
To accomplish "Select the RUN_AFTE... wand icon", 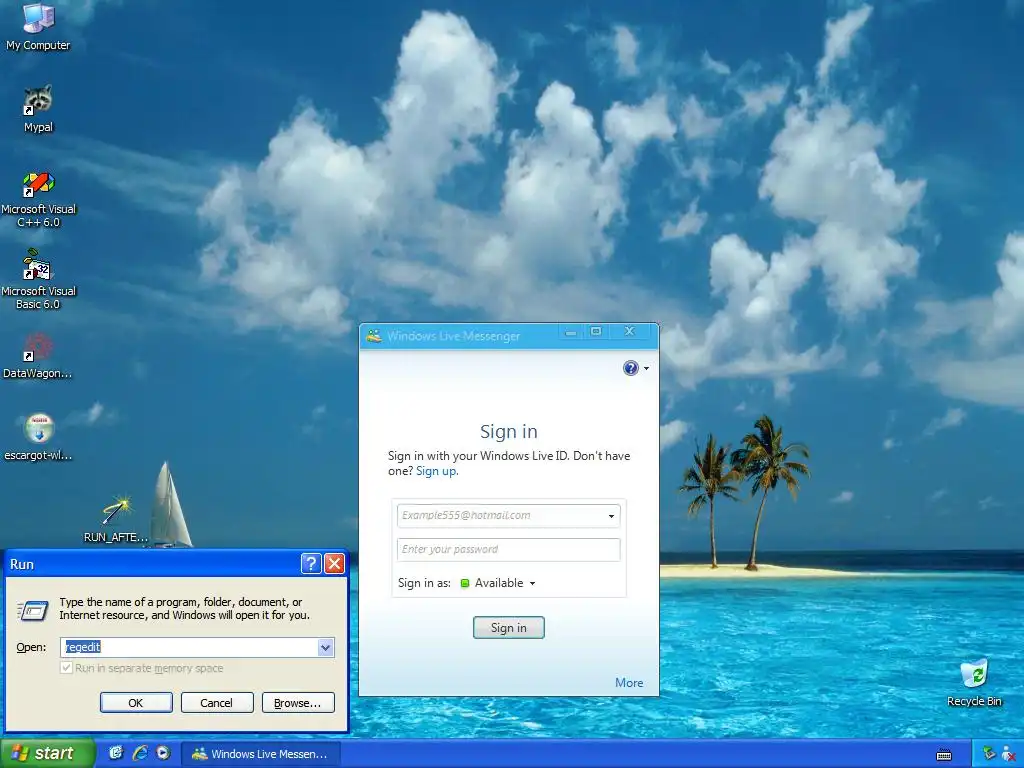I will tap(116, 519).
